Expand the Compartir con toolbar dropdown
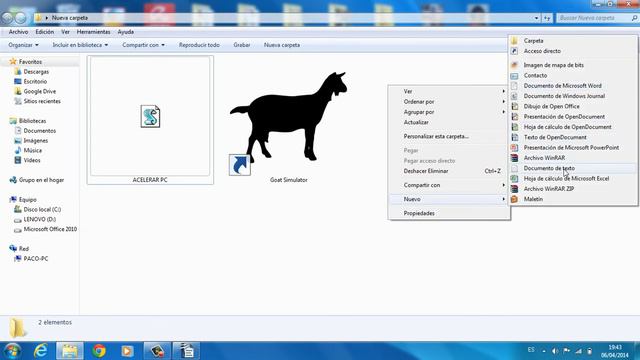This screenshot has height=360, width=640. [143, 45]
